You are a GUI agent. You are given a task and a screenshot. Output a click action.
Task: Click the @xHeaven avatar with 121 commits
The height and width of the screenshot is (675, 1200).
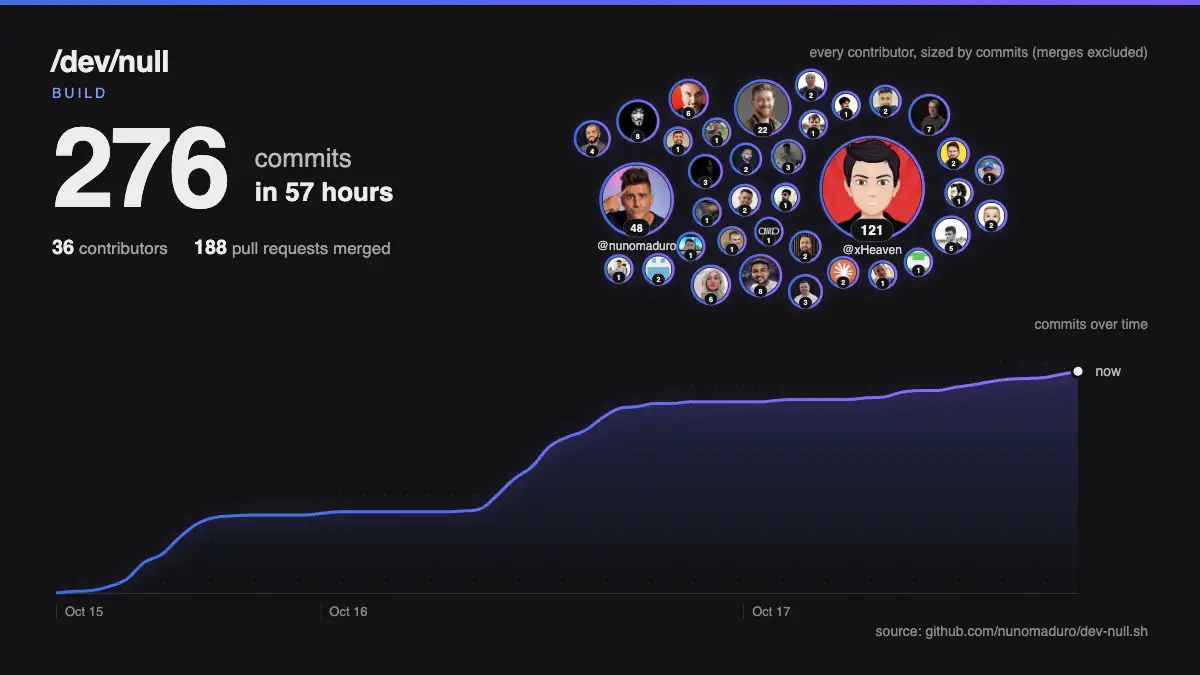click(x=872, y=189)
